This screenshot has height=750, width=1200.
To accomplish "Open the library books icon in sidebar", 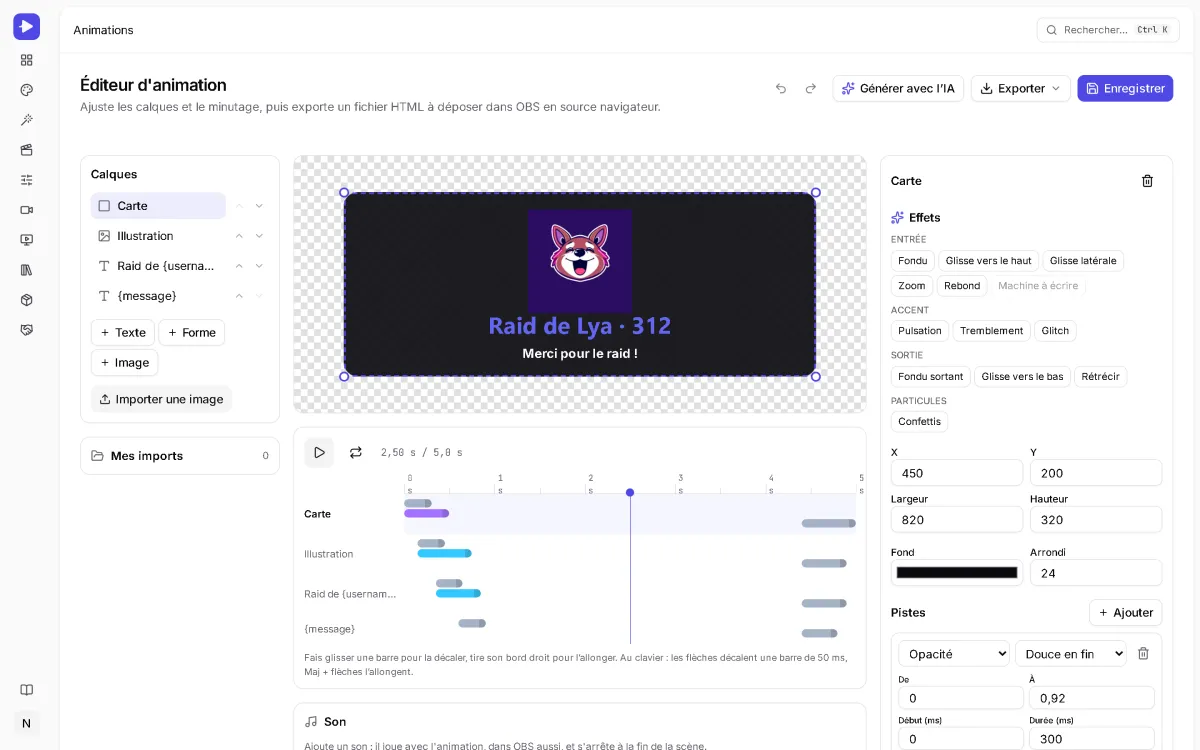I will (x=26, y=270).
